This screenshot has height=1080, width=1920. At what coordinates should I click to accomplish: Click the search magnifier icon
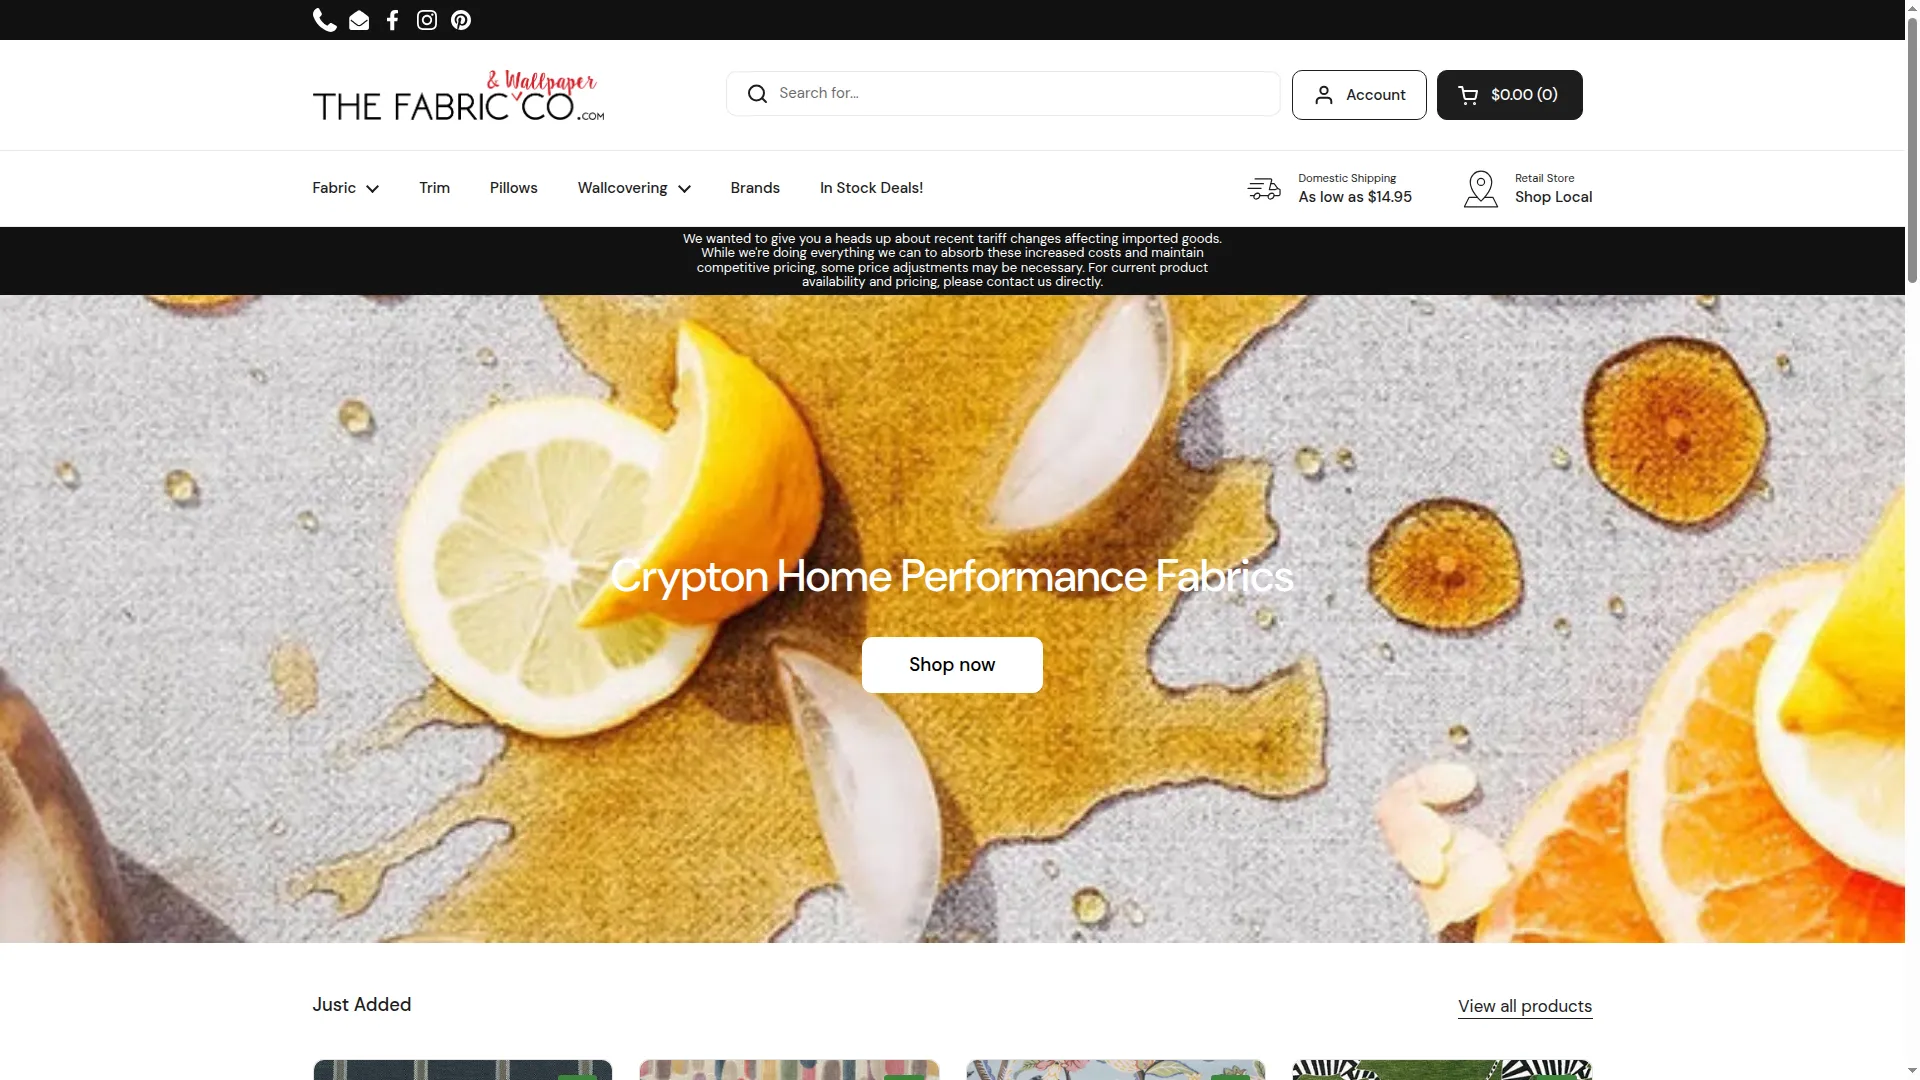click(757, 94)
